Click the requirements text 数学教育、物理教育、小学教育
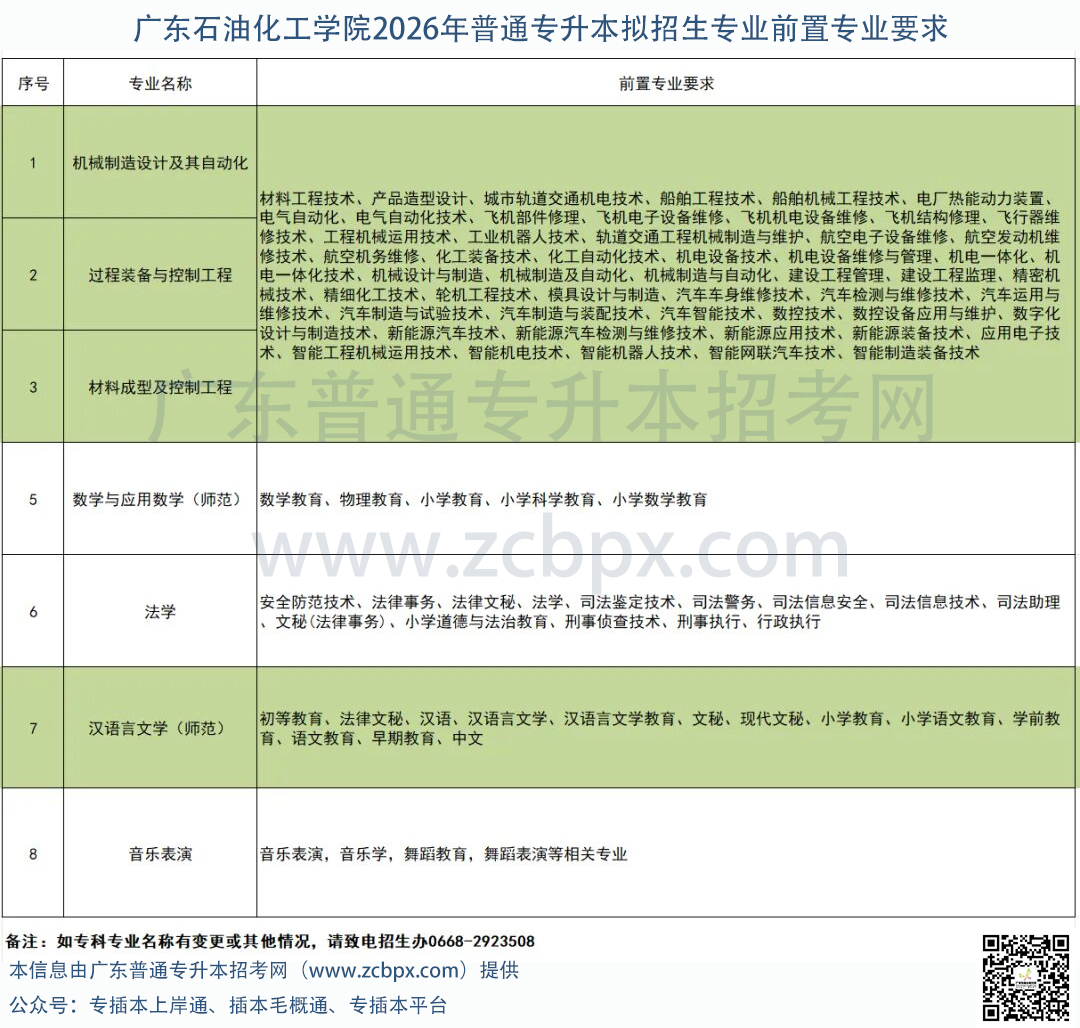 pos(484,499)
